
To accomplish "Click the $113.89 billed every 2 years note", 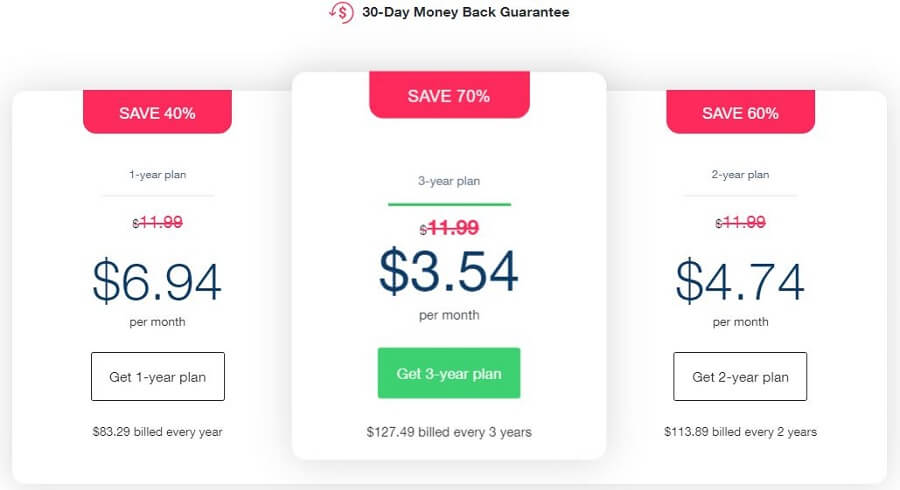I will point(740,431).
